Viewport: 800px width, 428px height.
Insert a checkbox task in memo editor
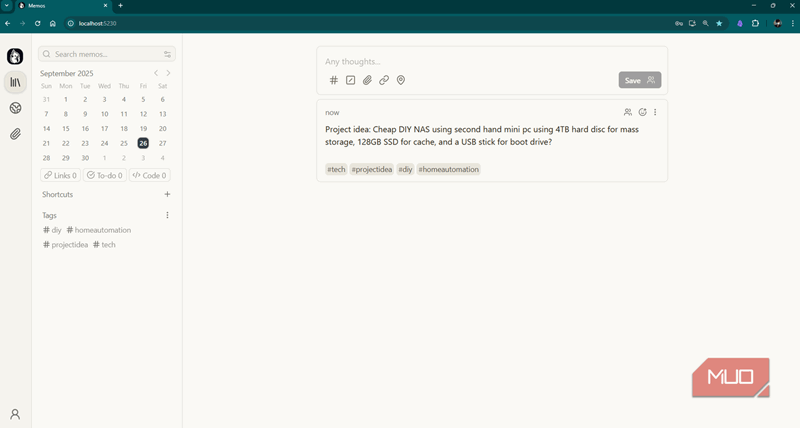[351, 80]
